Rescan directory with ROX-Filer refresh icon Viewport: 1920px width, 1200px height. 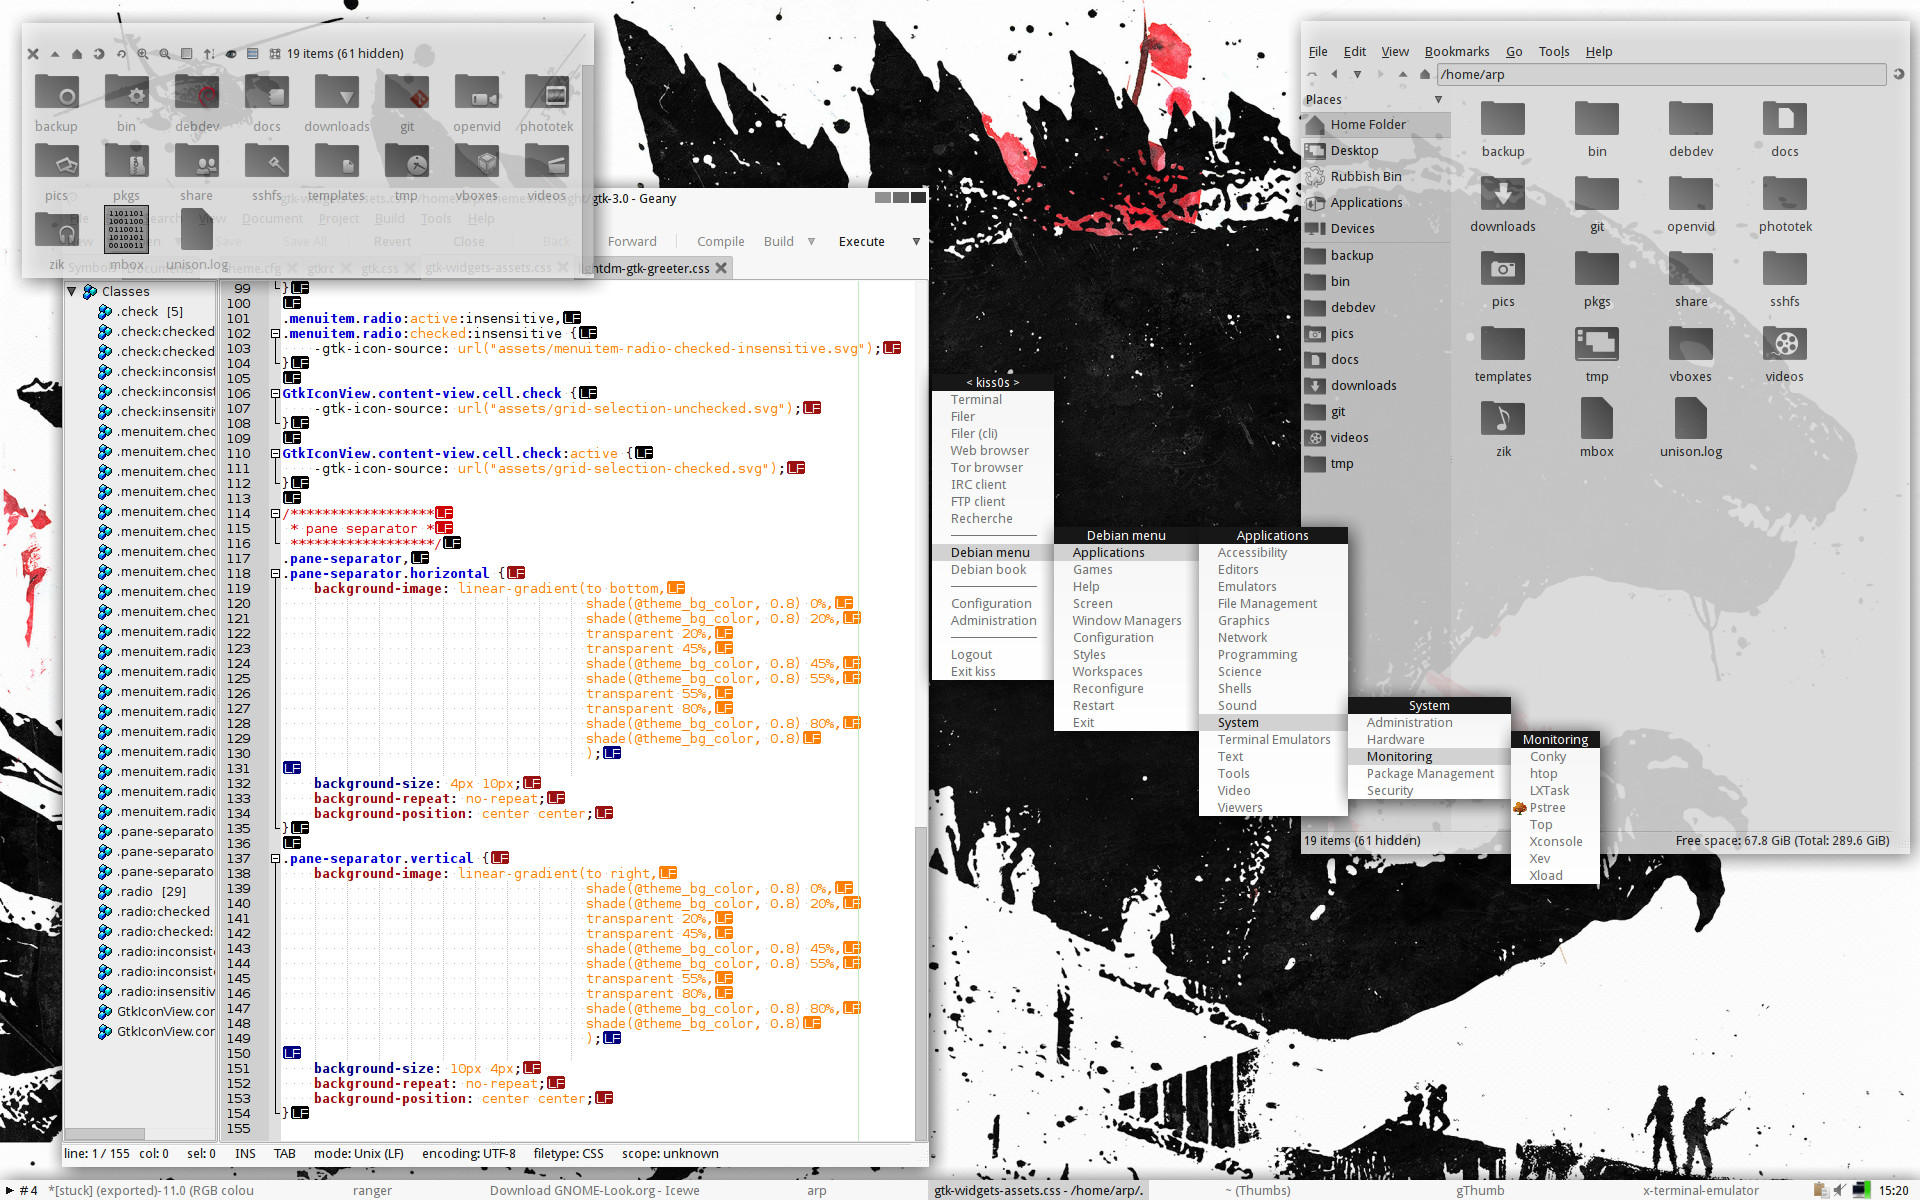pyautogui.click(x=121, y=54)
